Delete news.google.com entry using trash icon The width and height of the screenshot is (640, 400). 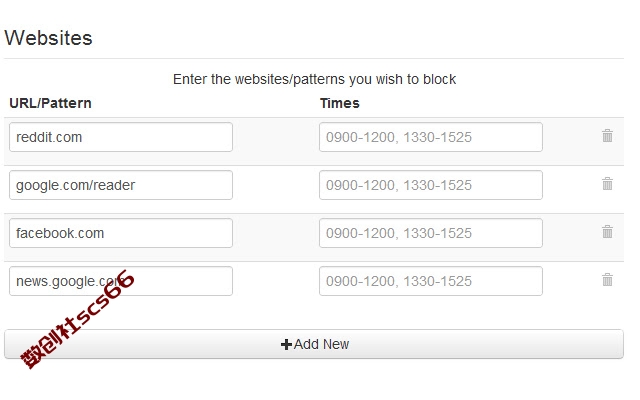(x=607, y=280)
